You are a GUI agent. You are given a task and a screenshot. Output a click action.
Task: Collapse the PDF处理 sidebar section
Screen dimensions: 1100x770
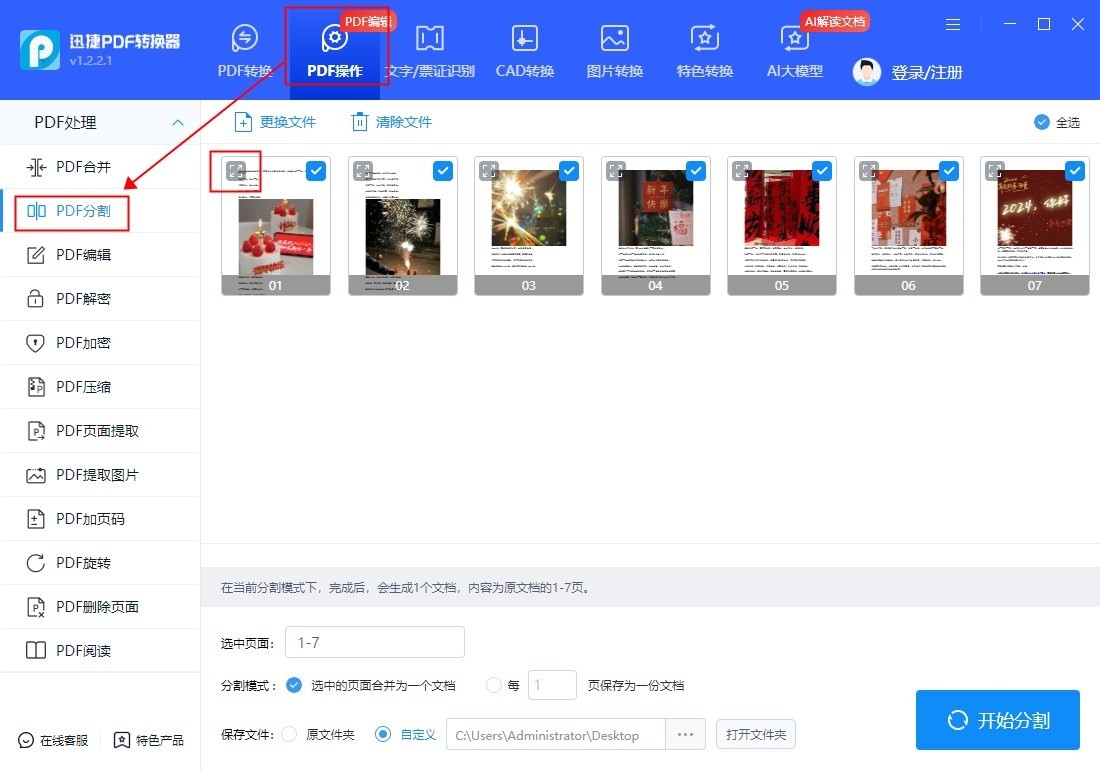click(178, 122)
